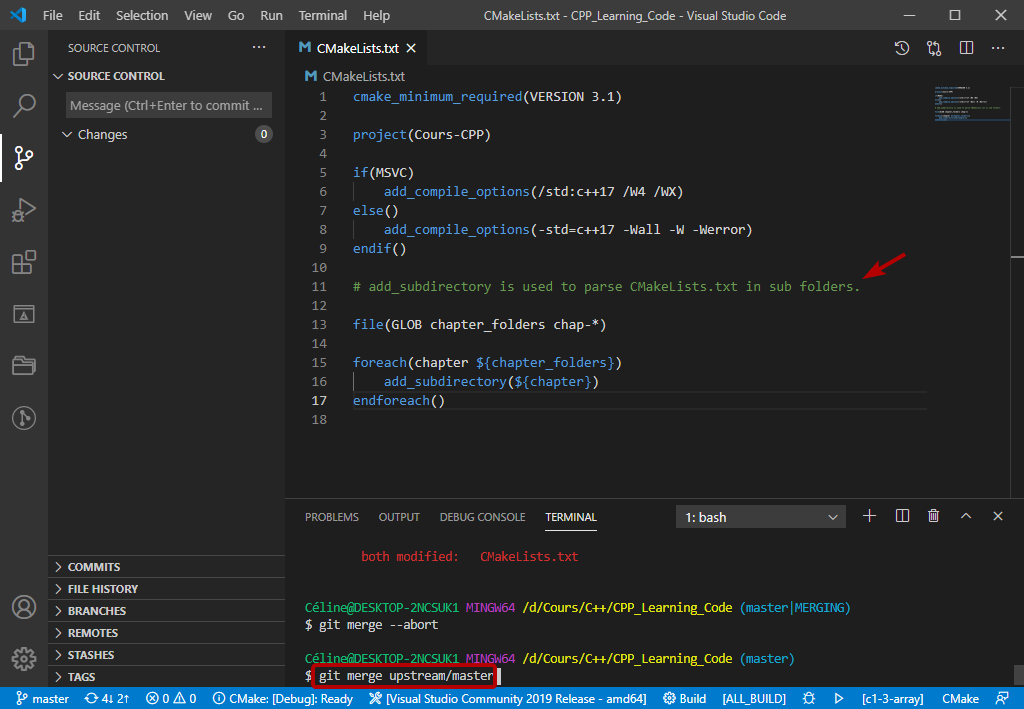
Task: Open the Explorer view in activity bar
Action: coord(24,54)
